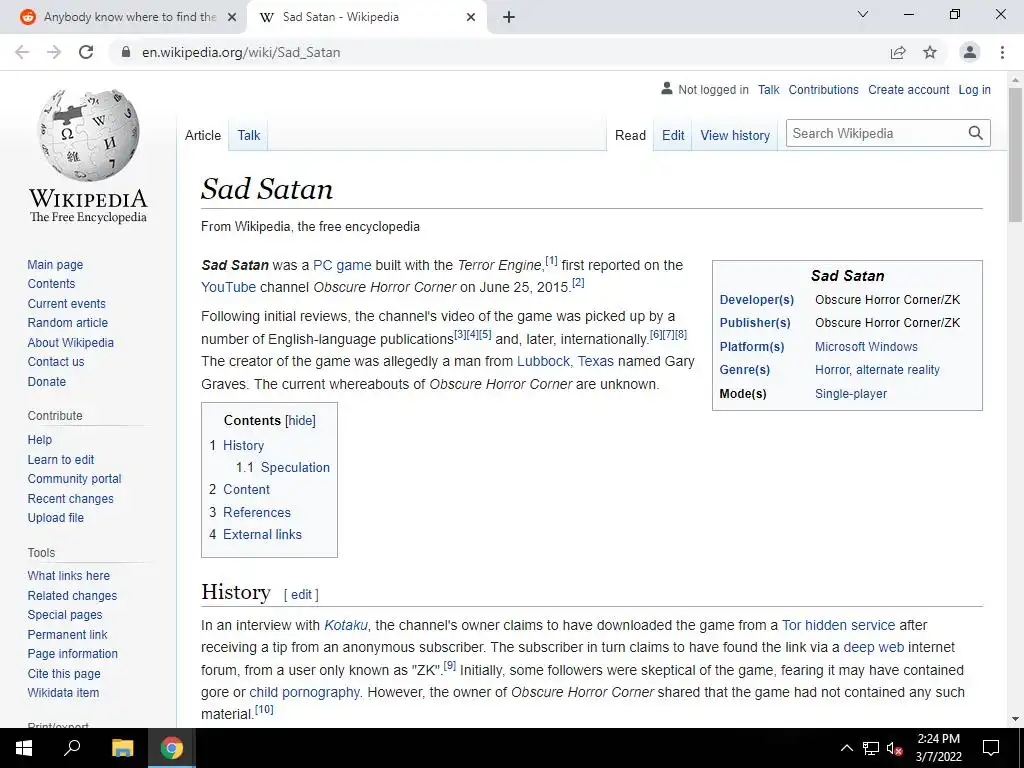
Task: Open the Chrome profile icon
Action: [970, 52]
